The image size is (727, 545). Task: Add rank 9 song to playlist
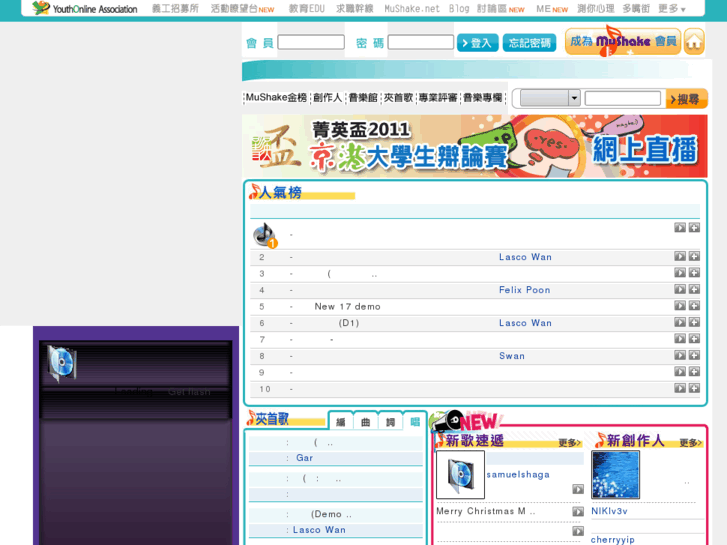coord(694,372)
